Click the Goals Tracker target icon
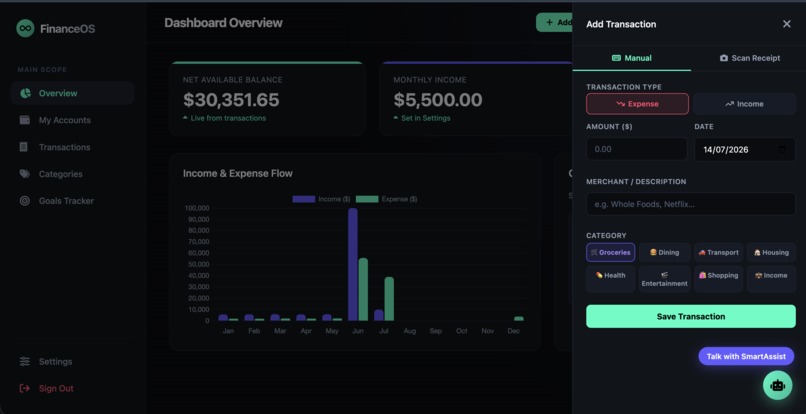806x414 pixels. click(24, 201)
